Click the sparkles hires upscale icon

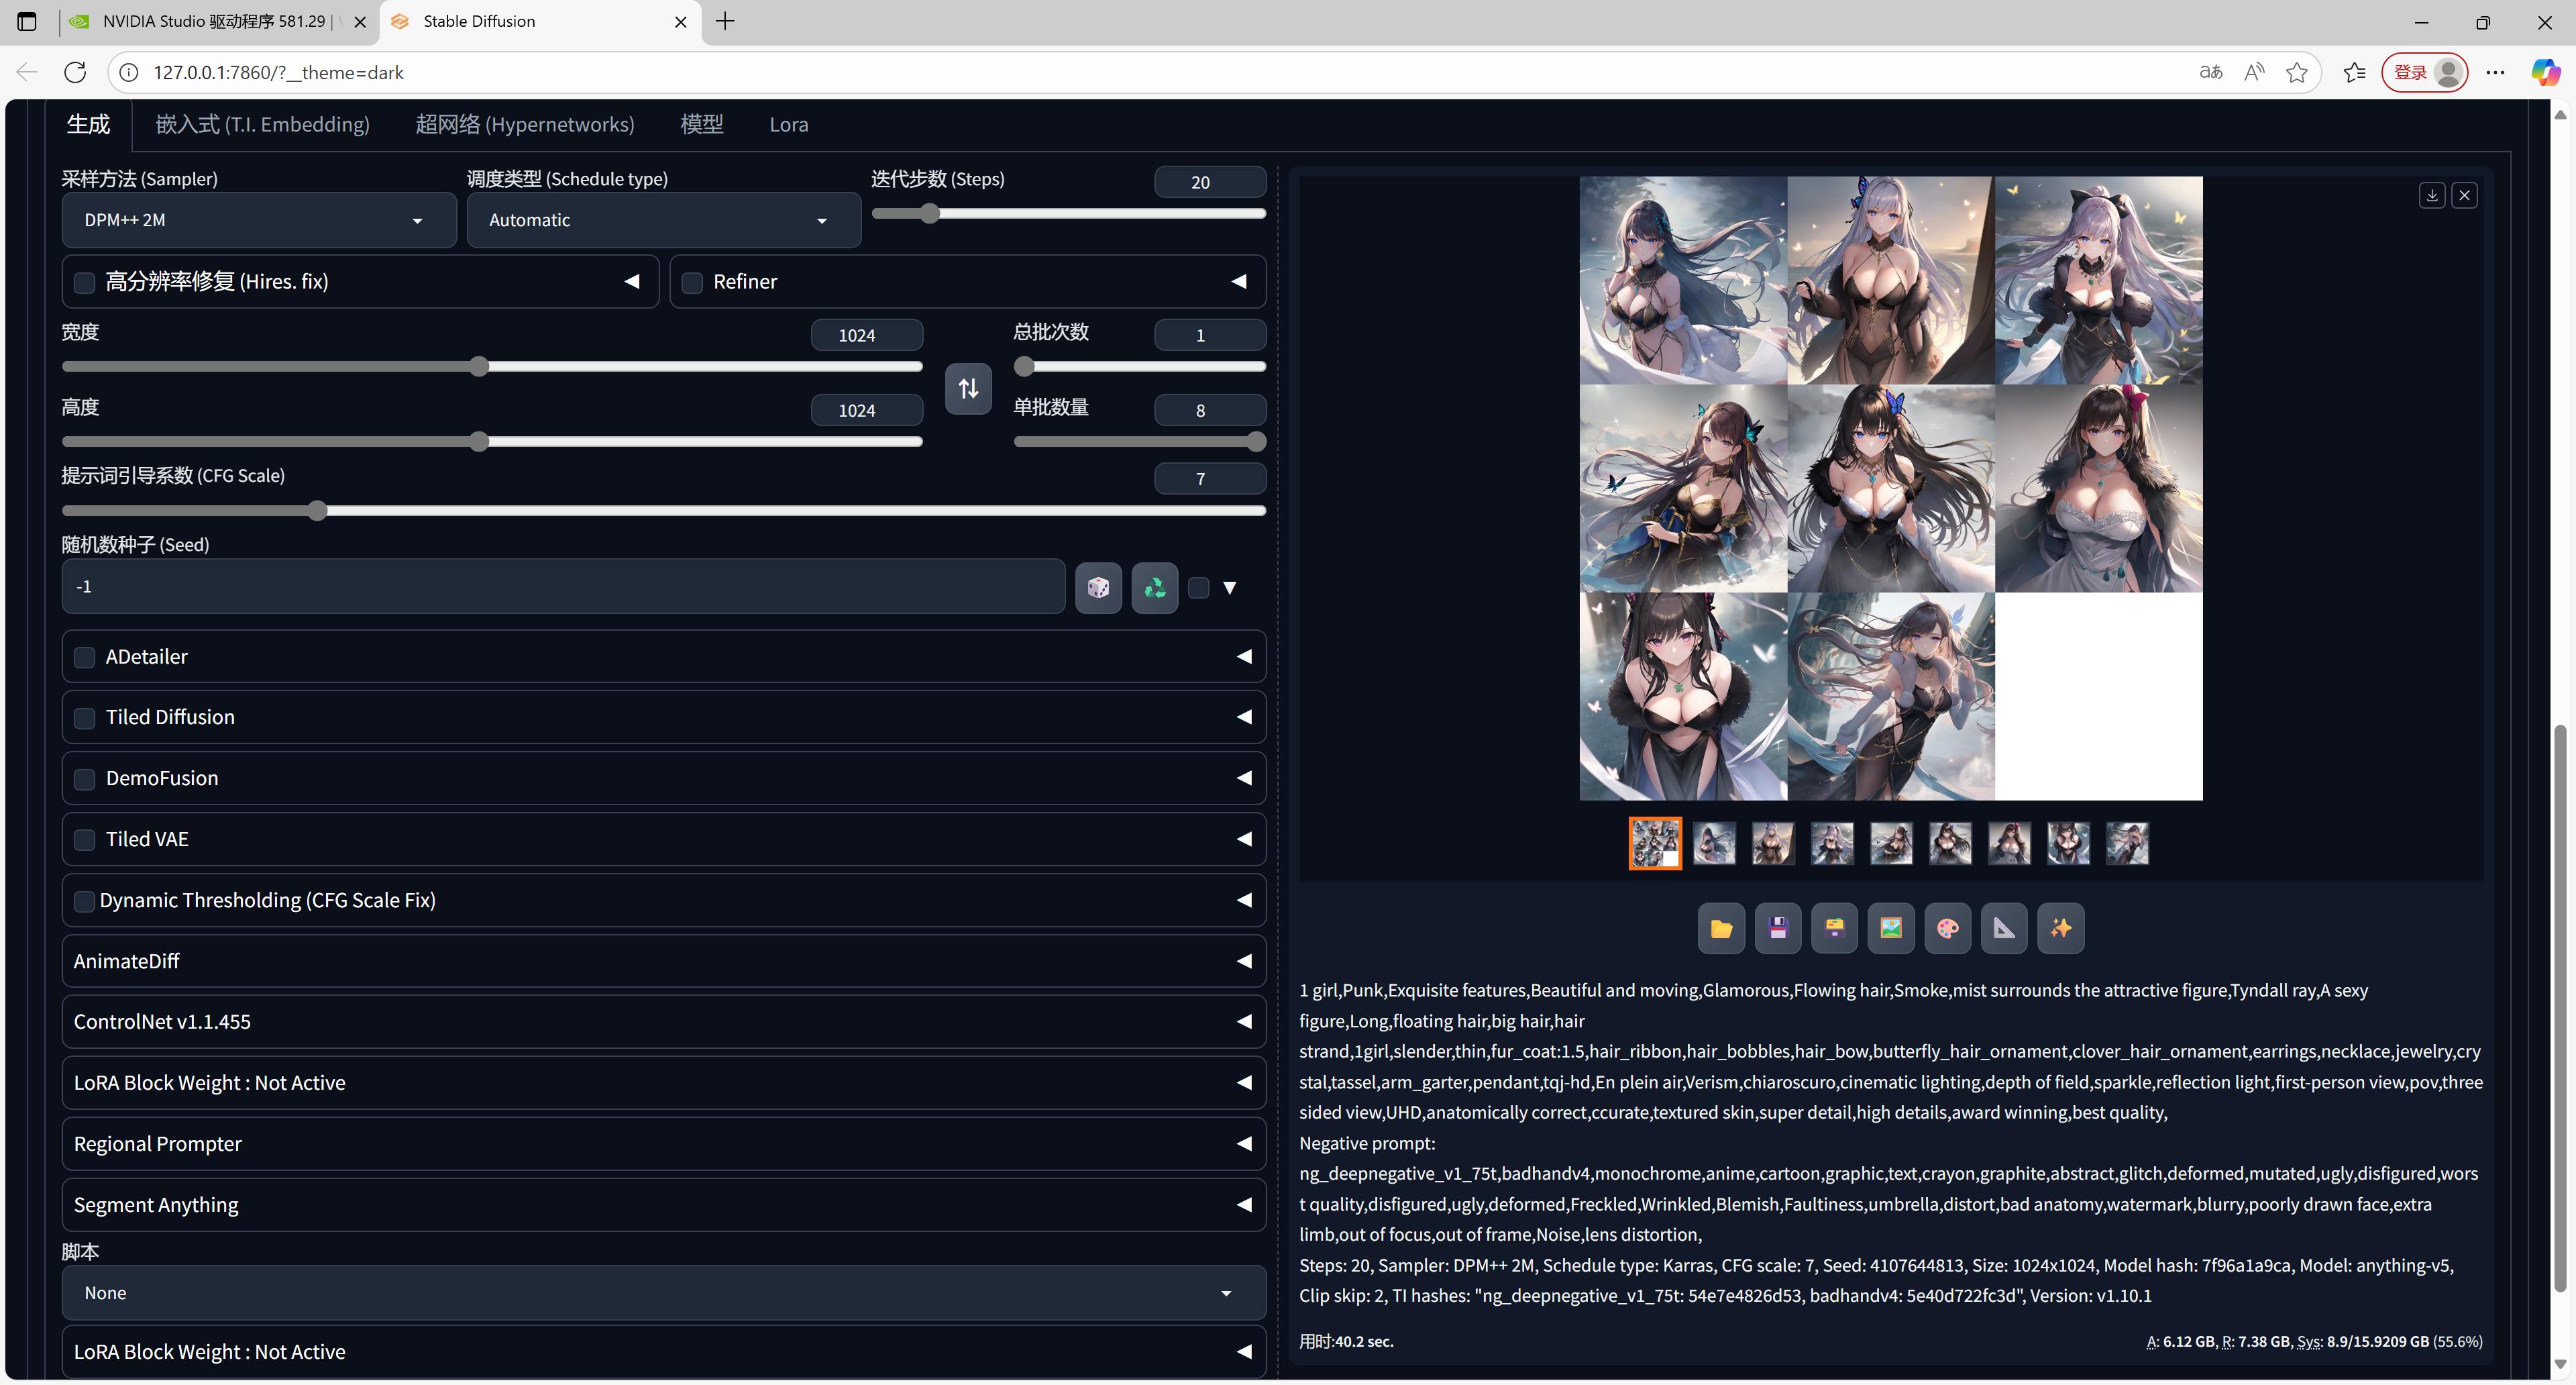[2061, 928]
